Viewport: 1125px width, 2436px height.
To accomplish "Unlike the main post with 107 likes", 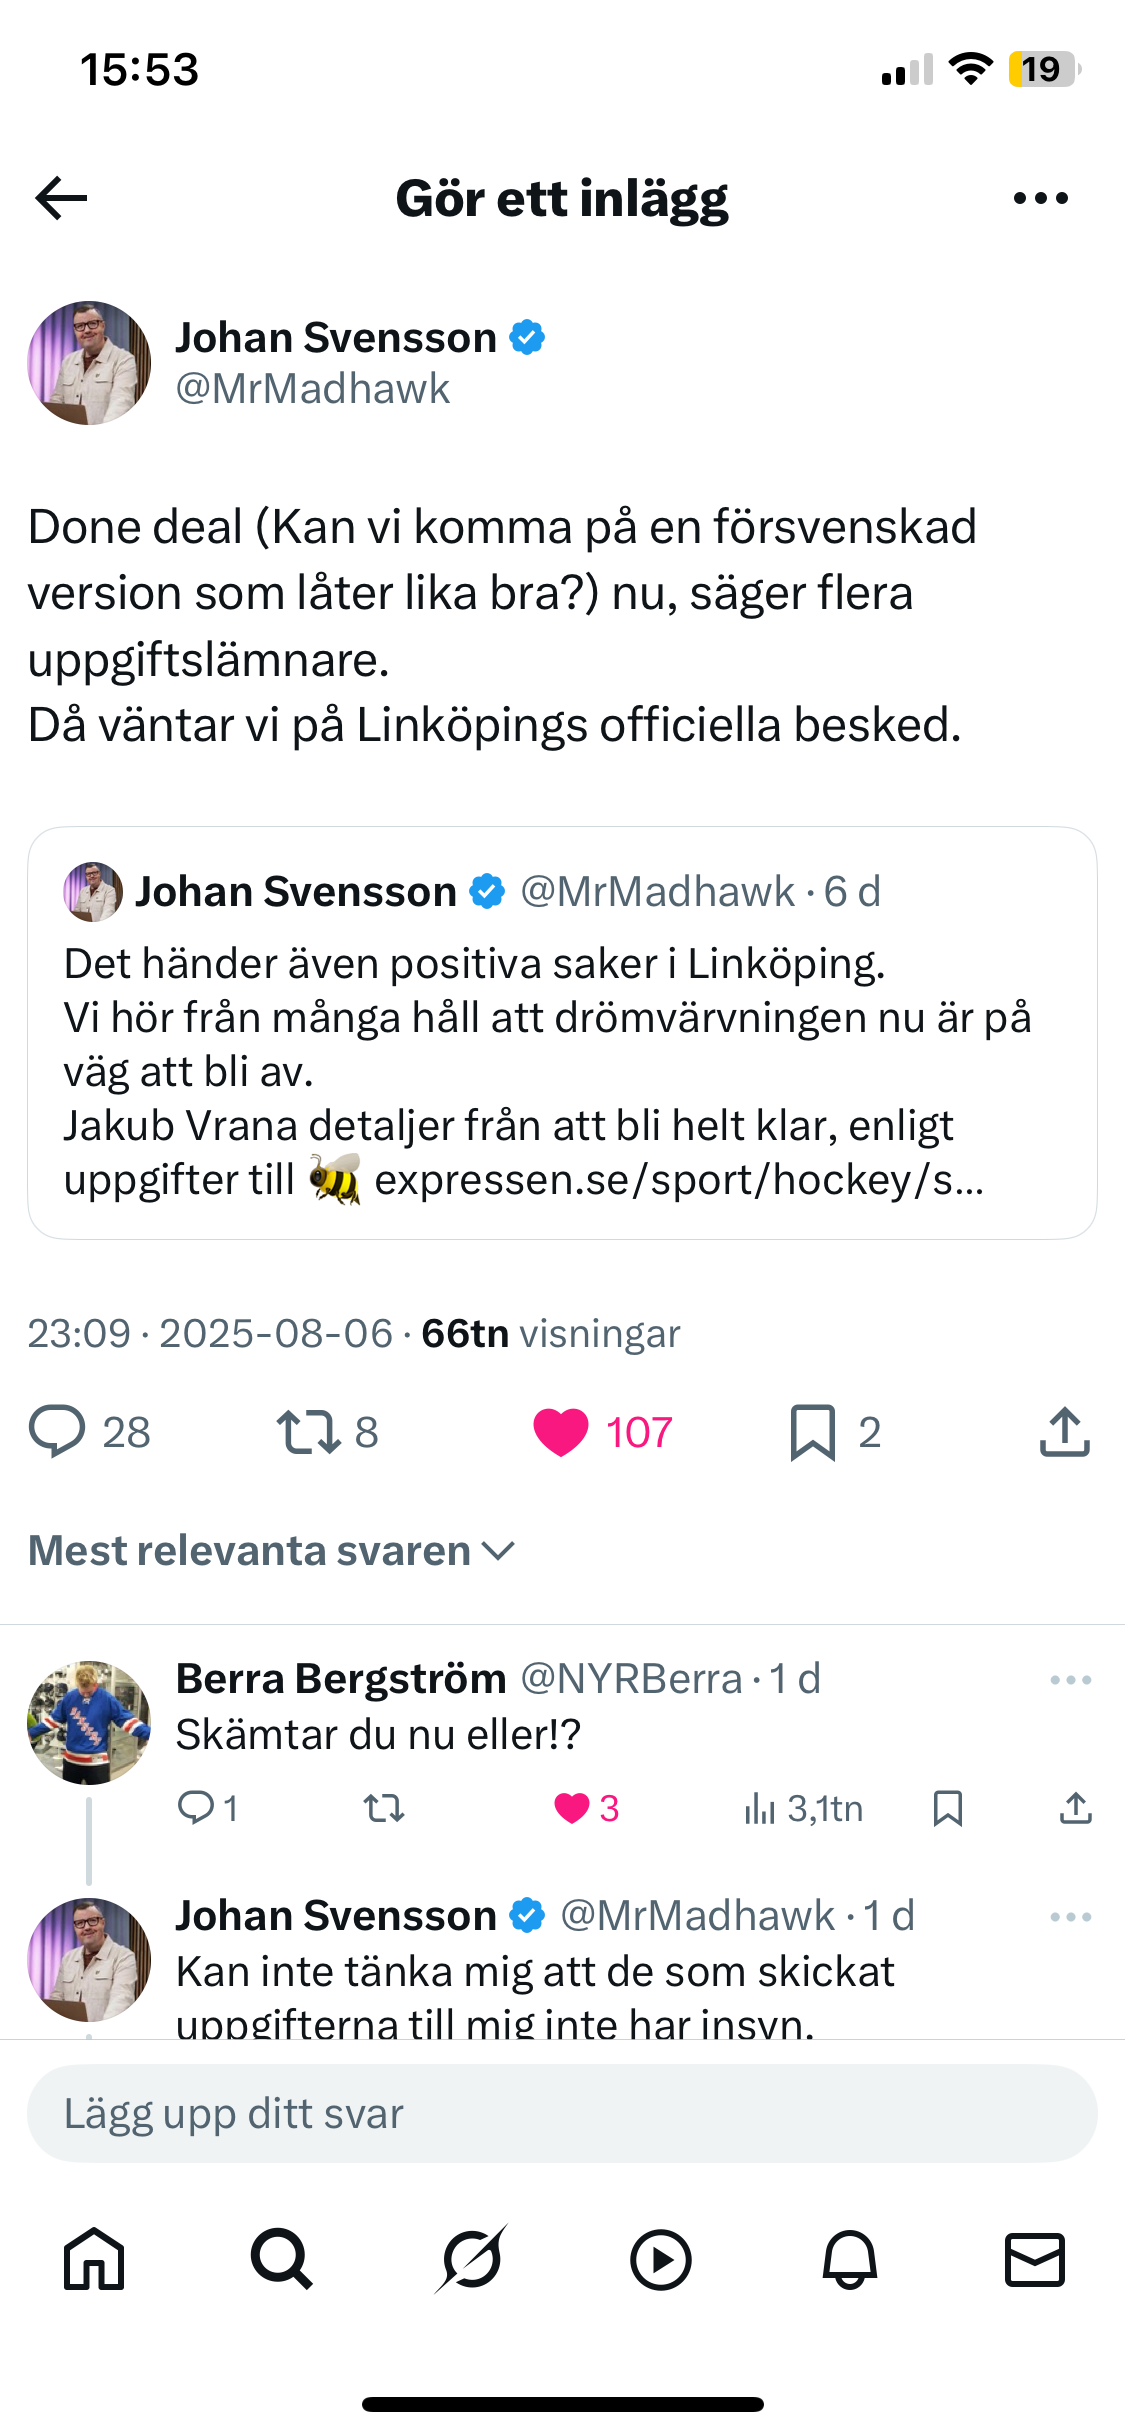I will click(x=562, y=1431).
